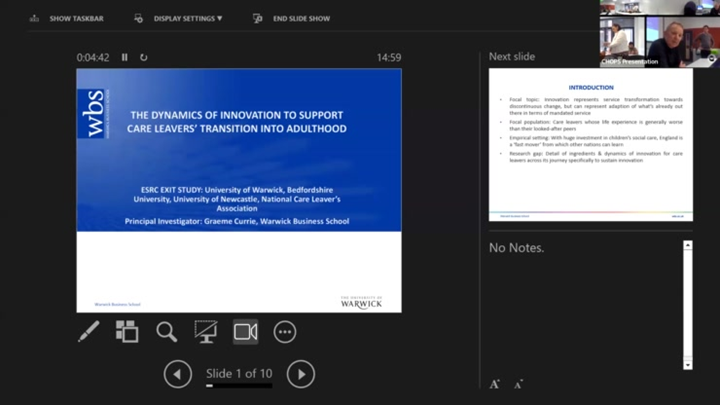
Task: Advance to next slide arrow
Action: point(300,374)
